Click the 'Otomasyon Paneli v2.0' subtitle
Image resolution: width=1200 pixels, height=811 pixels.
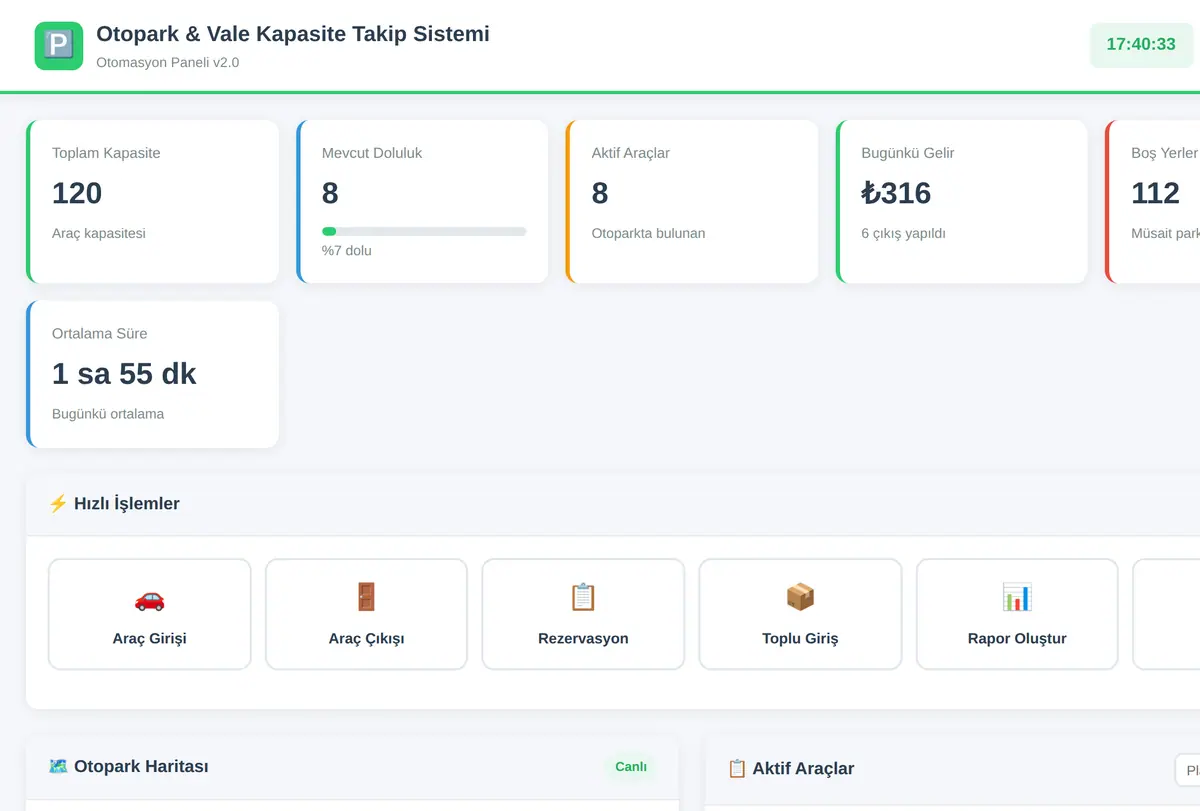tap(168, 63)
